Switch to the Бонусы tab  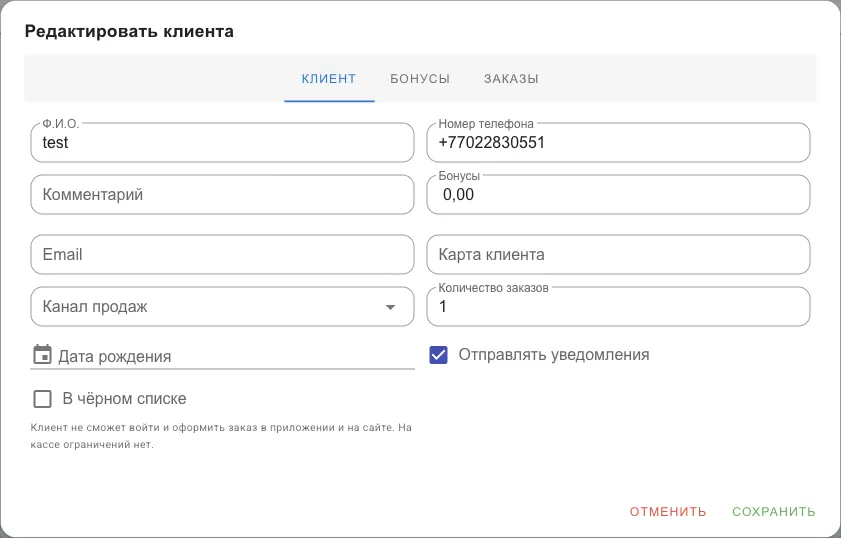click(420, 79)
